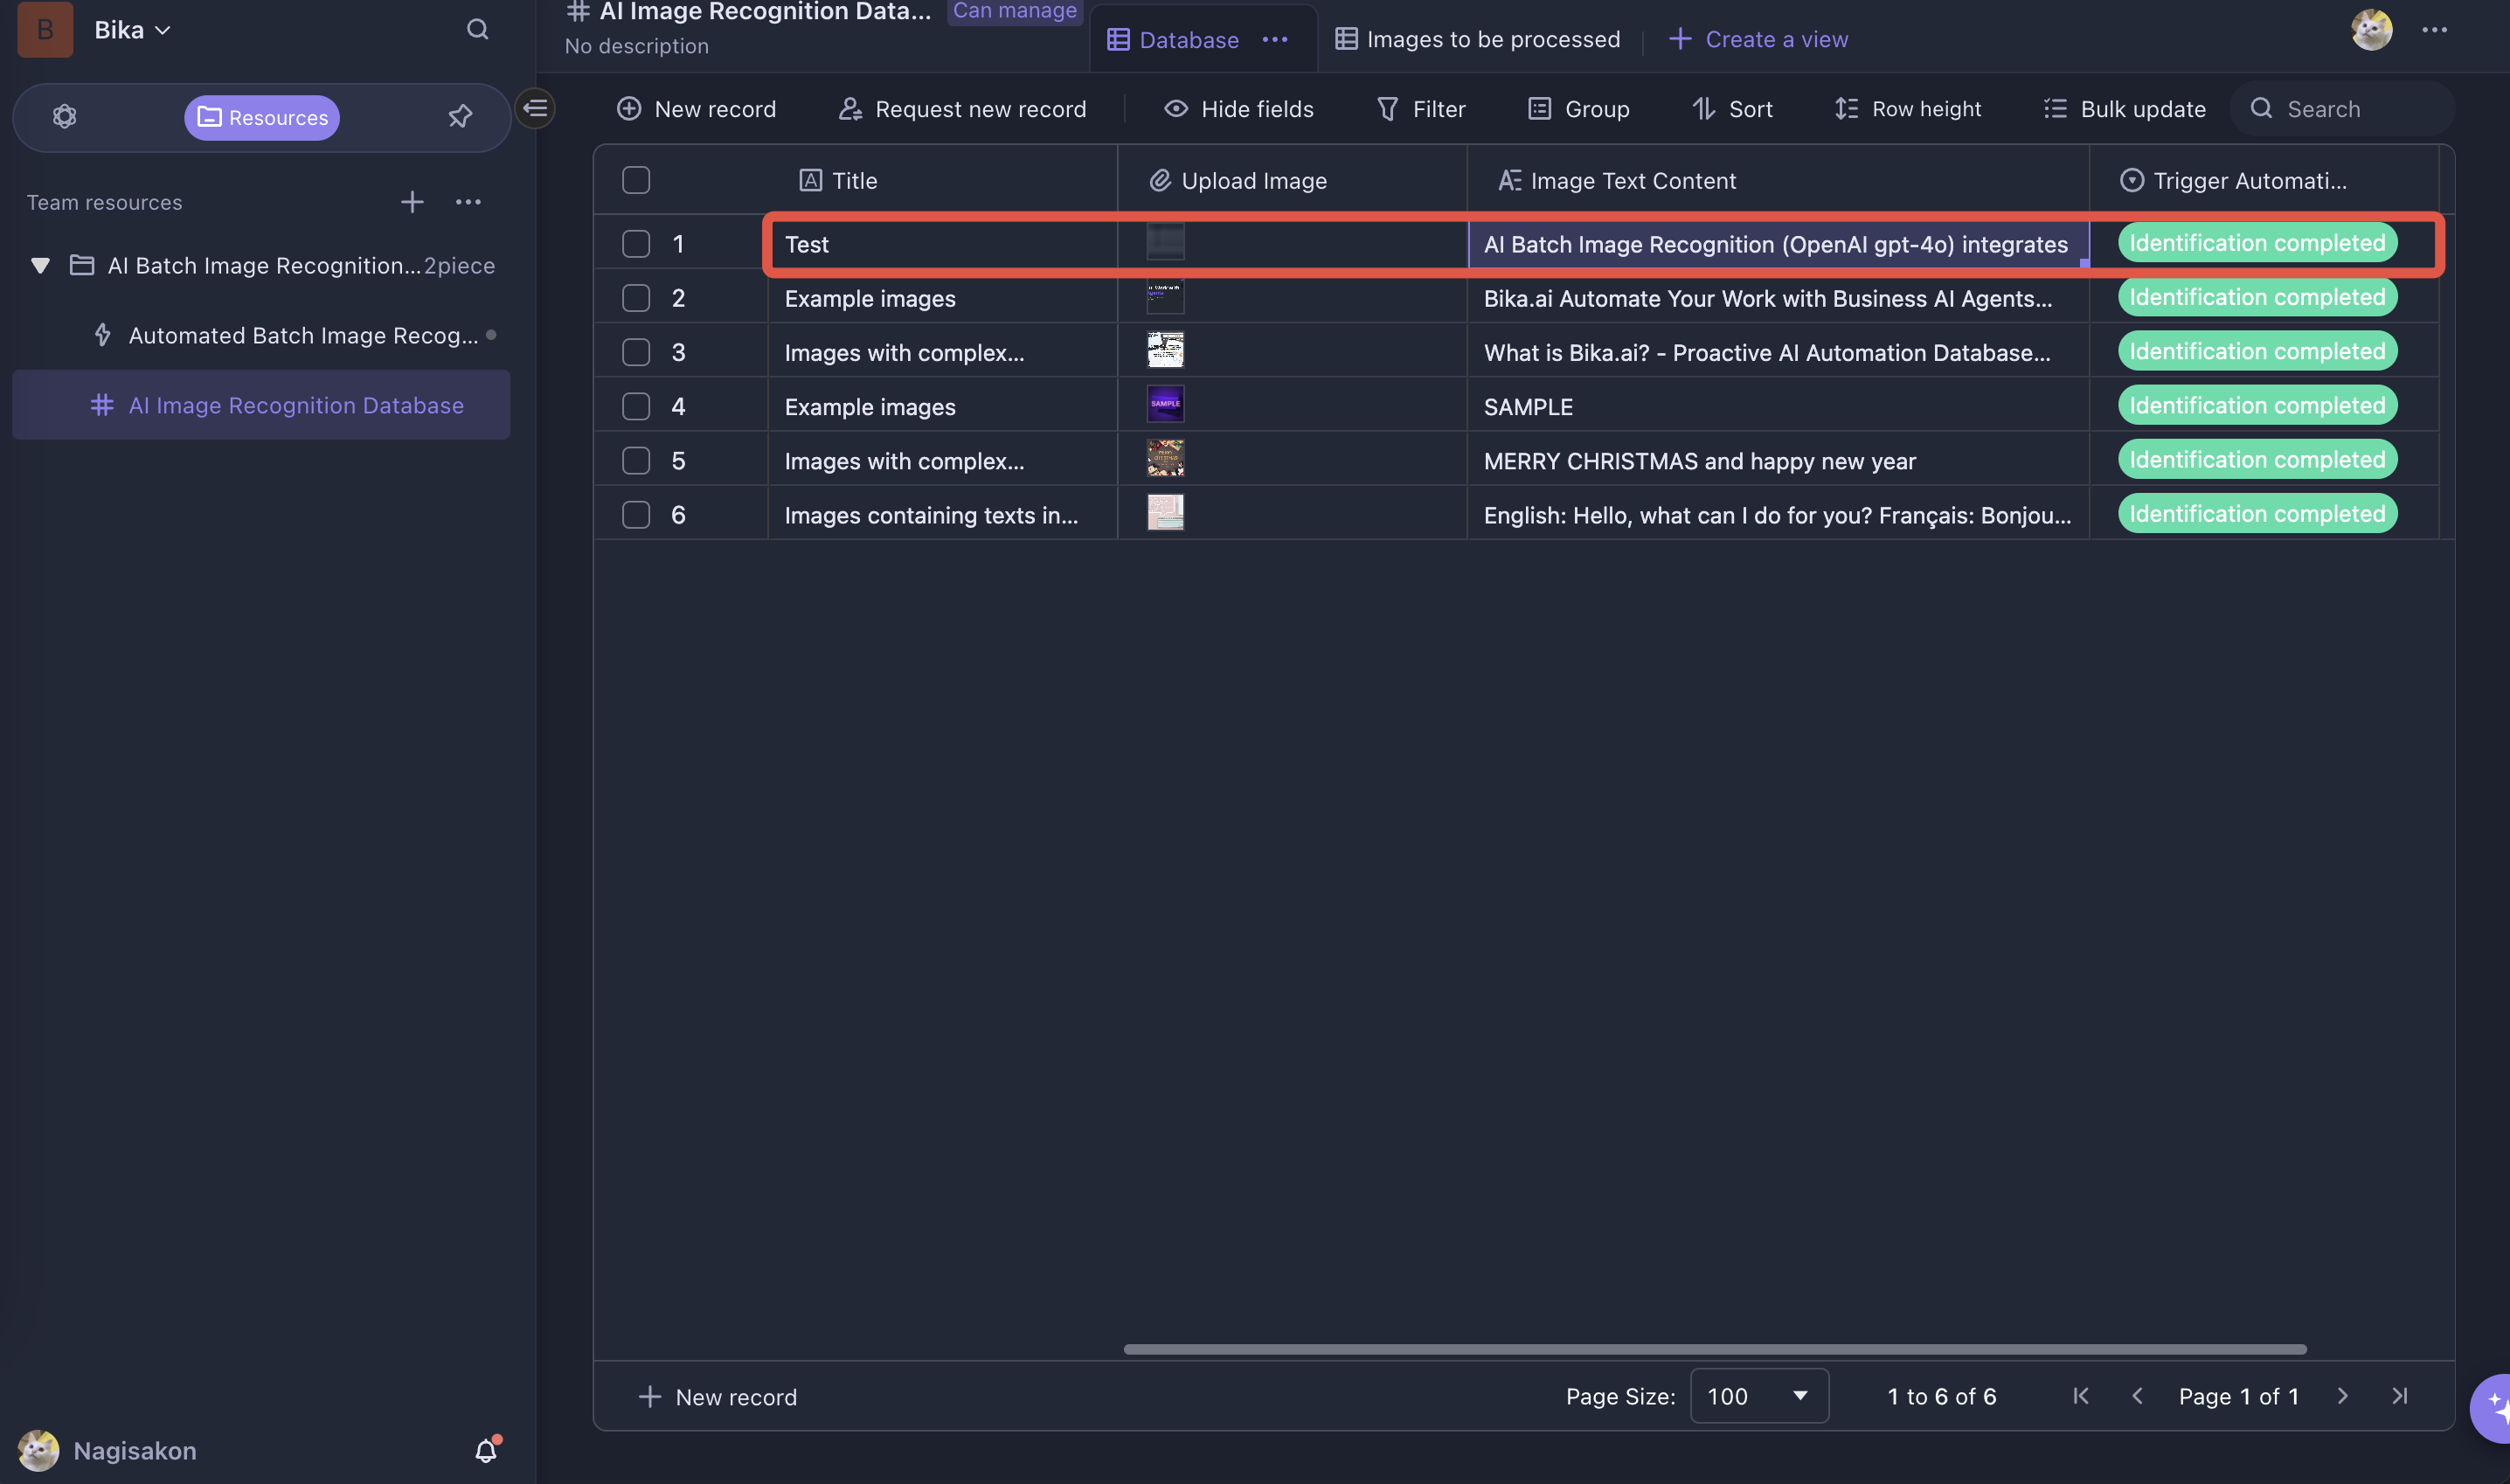Collapse the sidebar with the toggle button
Image resolution: width=2510 pixels, height=1484 pixels.
pos(536,108)
